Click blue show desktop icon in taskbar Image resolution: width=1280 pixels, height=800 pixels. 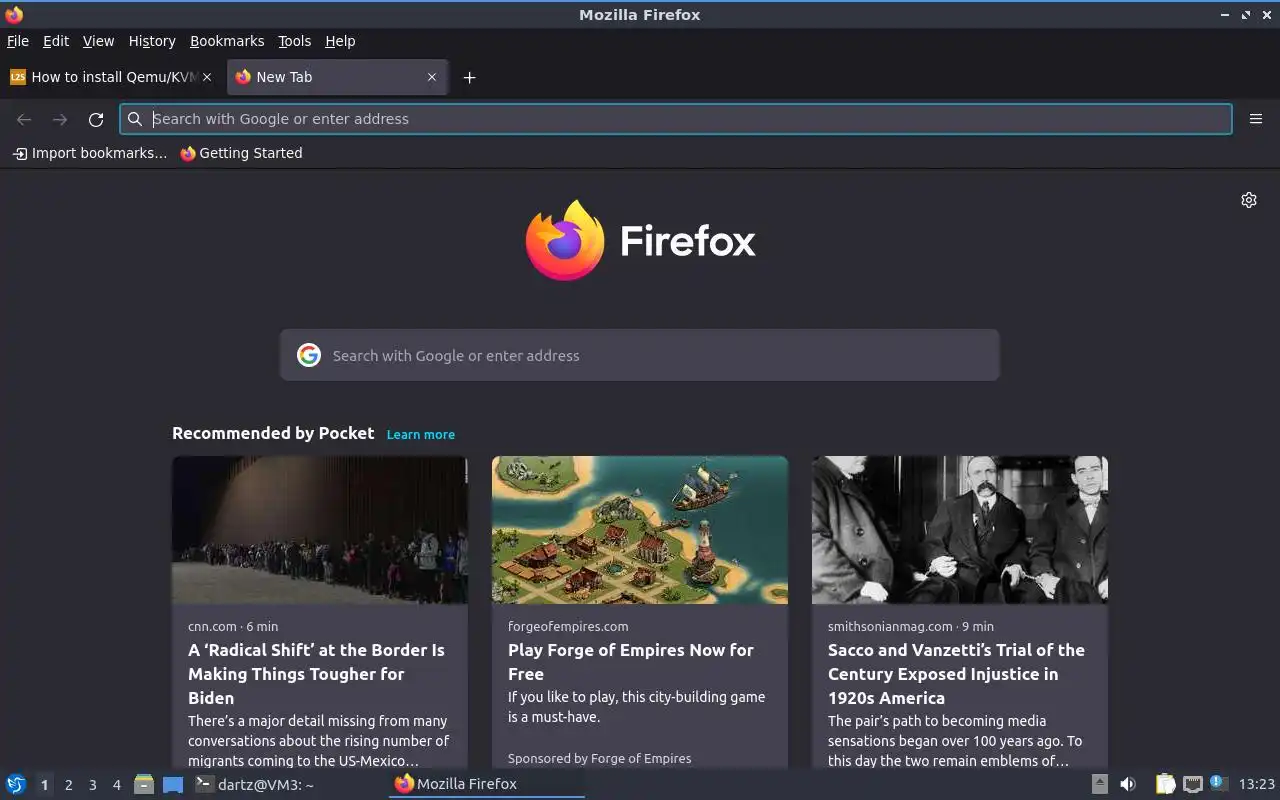[173, 785]
